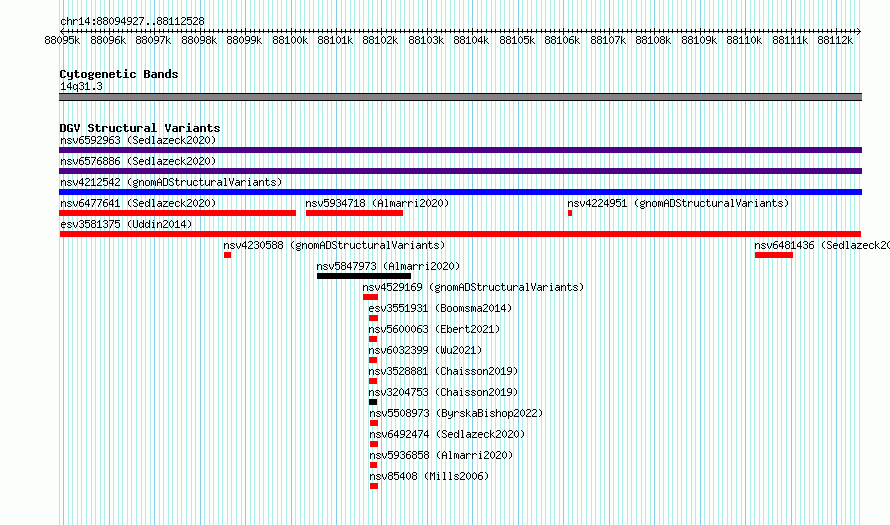Open nsv4212542 (gnomADStructuralVariants) label
890x525 pixels.
pos(171,182)
